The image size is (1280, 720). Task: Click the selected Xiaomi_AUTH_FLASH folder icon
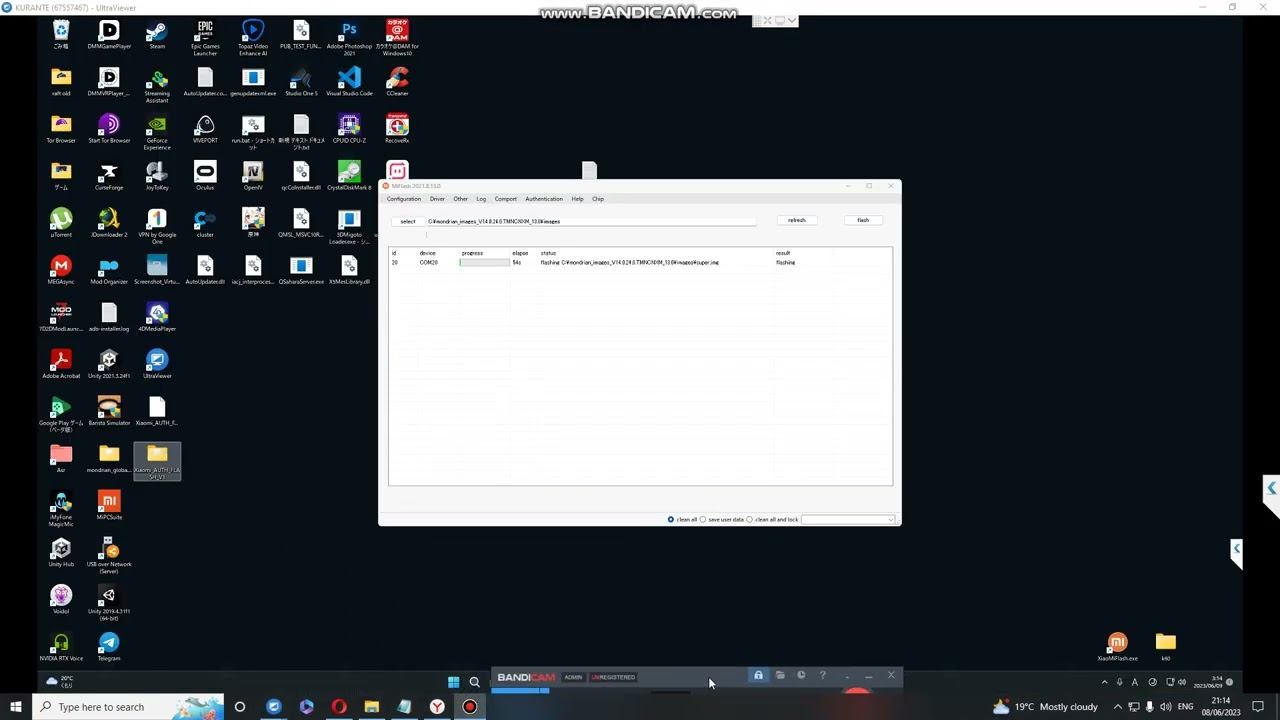pyautogui.click(x=157, y=460)
